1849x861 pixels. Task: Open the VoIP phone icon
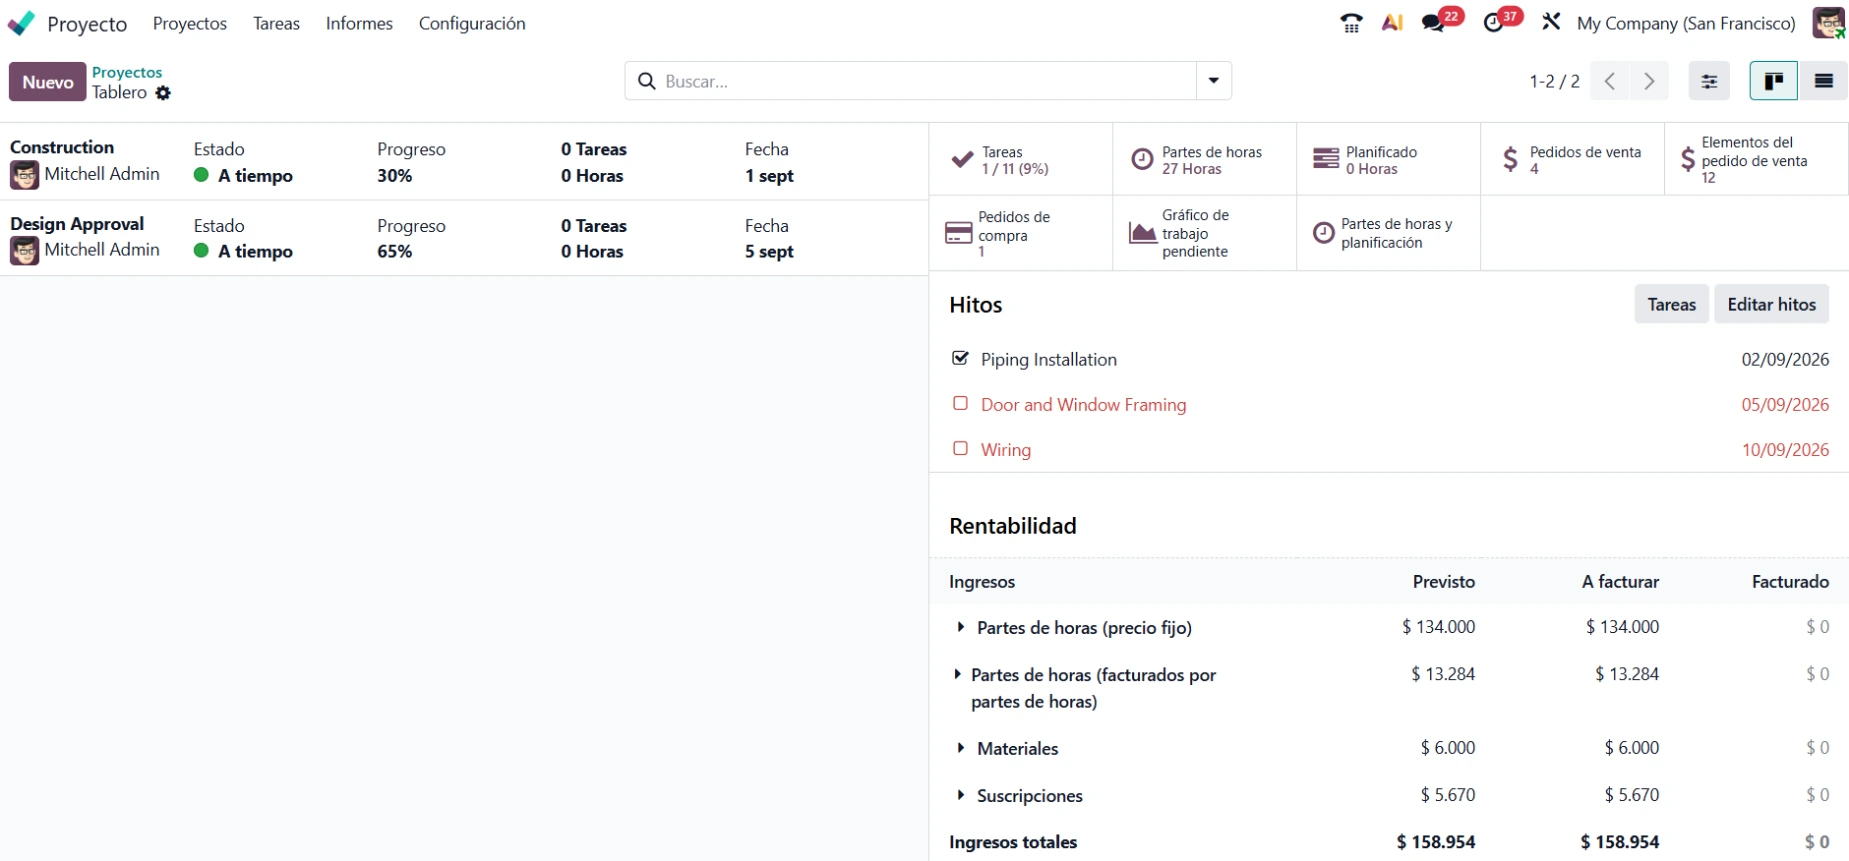tap(1351, 23)
